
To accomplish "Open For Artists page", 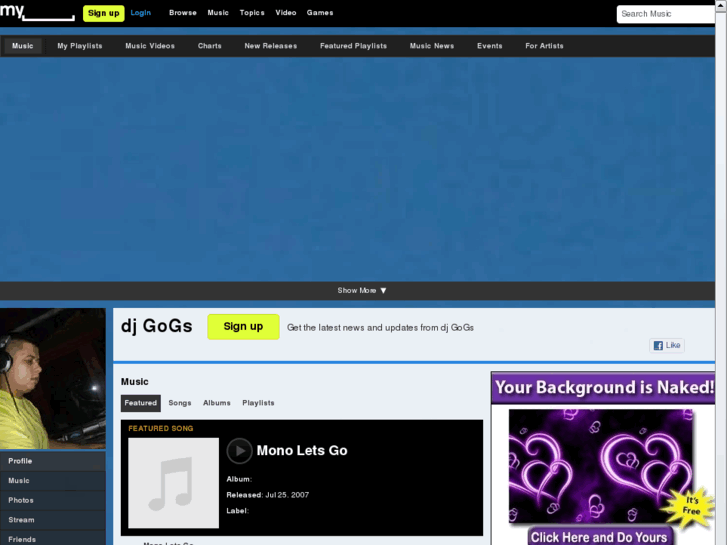I will pos(544,46).
